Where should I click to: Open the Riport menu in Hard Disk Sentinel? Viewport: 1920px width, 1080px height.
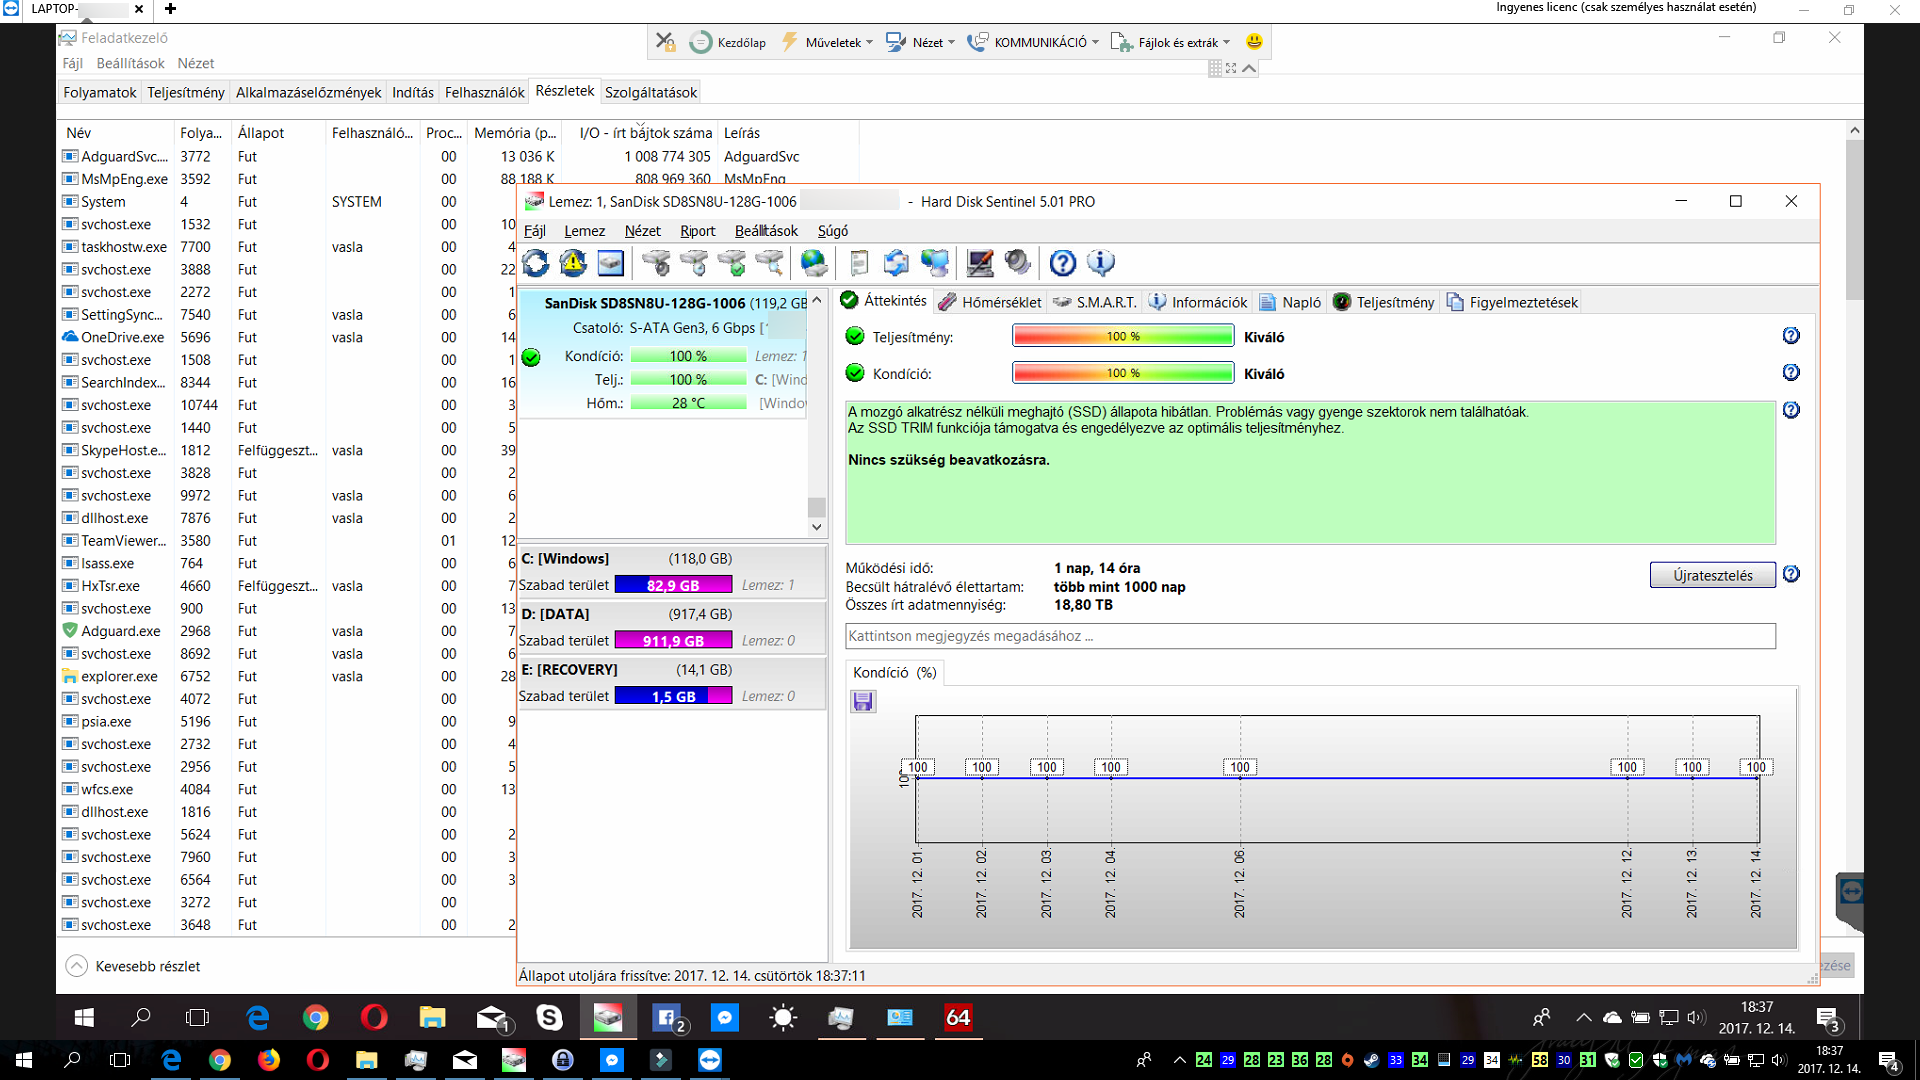698,231
